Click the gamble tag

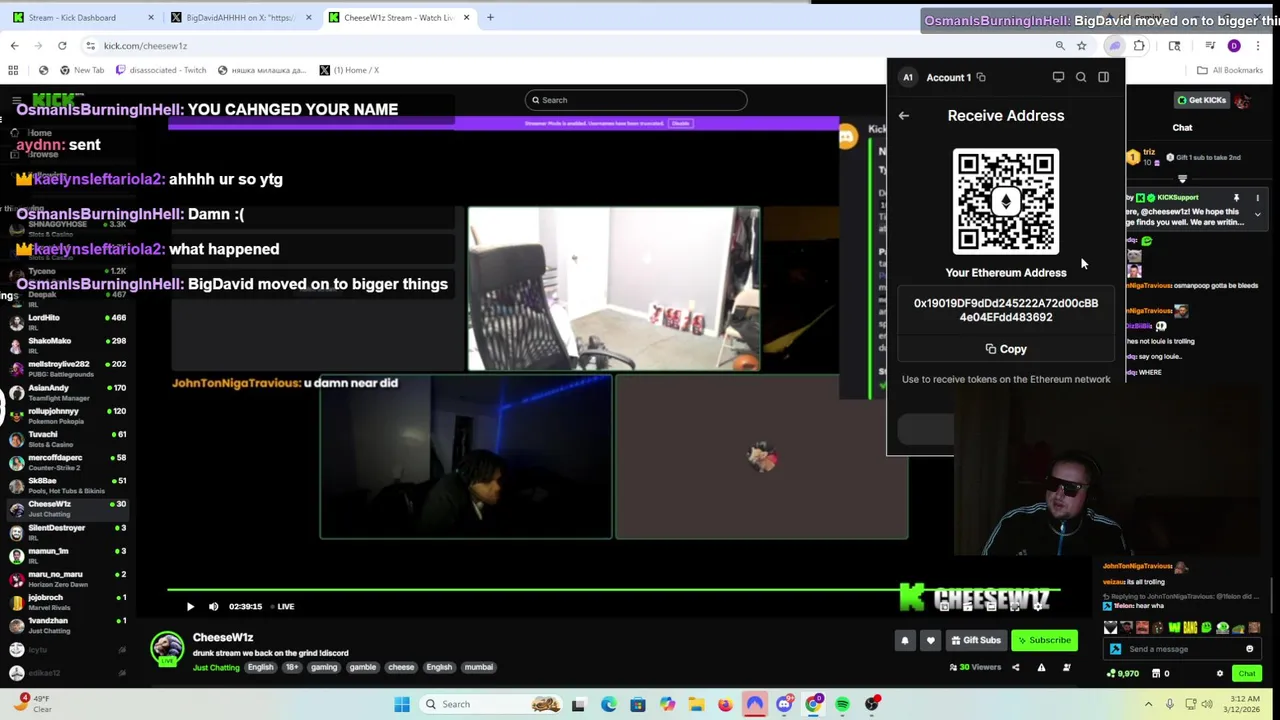point(362,667)
